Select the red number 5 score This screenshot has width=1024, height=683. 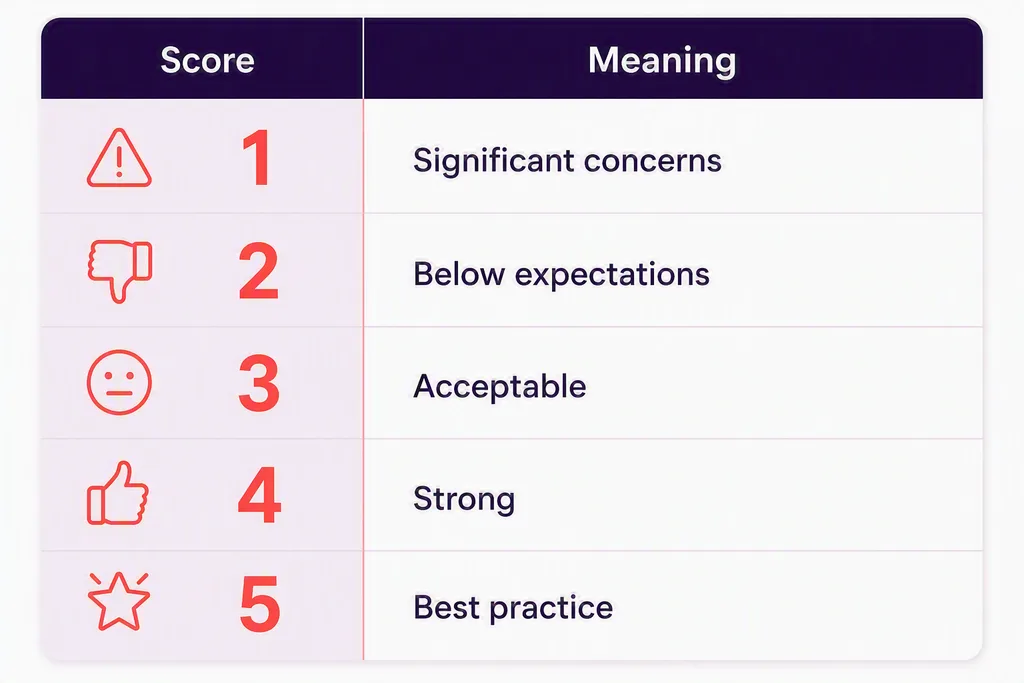(260, 604)
